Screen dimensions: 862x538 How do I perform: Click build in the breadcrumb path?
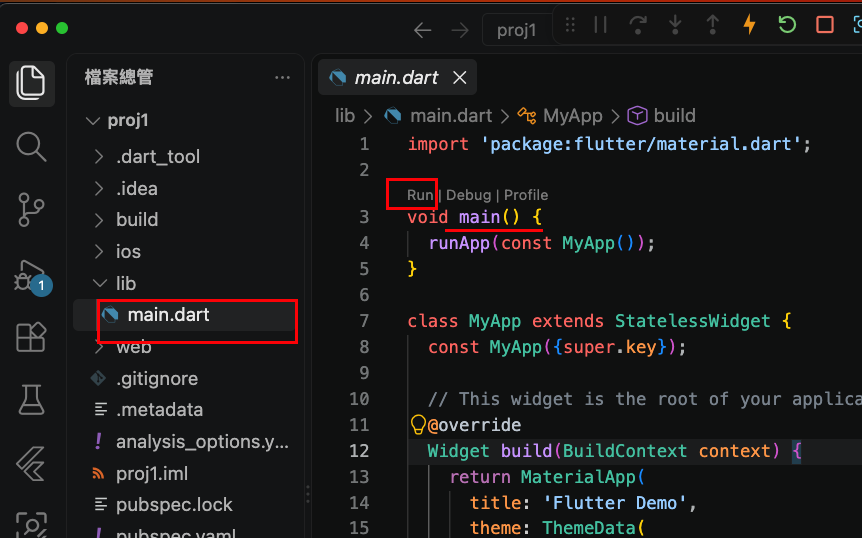(x=674, y=116)
